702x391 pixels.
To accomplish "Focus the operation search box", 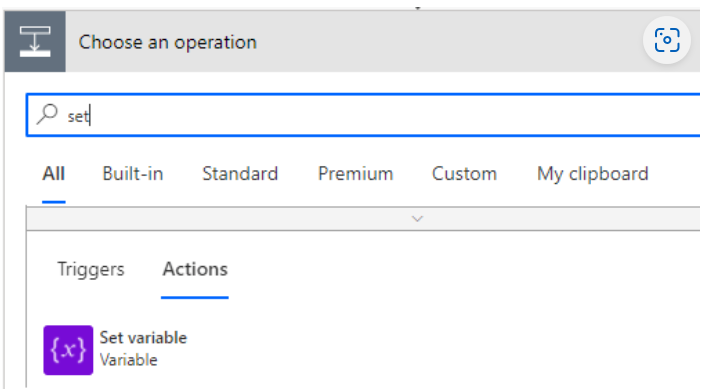I will pos(363,115).
